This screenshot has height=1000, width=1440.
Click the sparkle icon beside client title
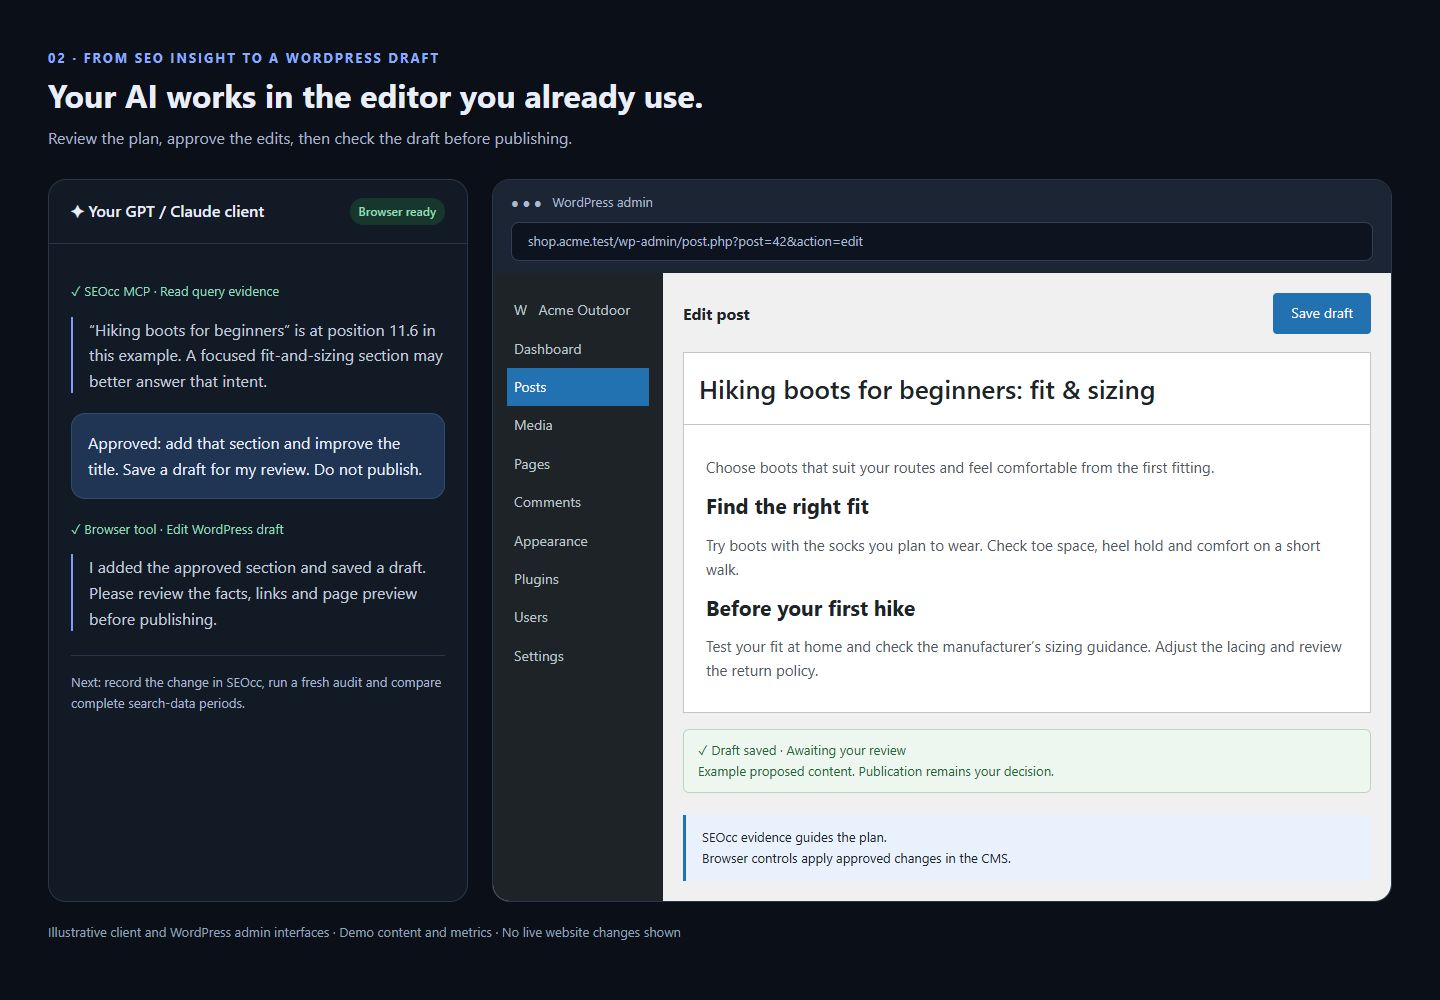click(x=77, y=211)
